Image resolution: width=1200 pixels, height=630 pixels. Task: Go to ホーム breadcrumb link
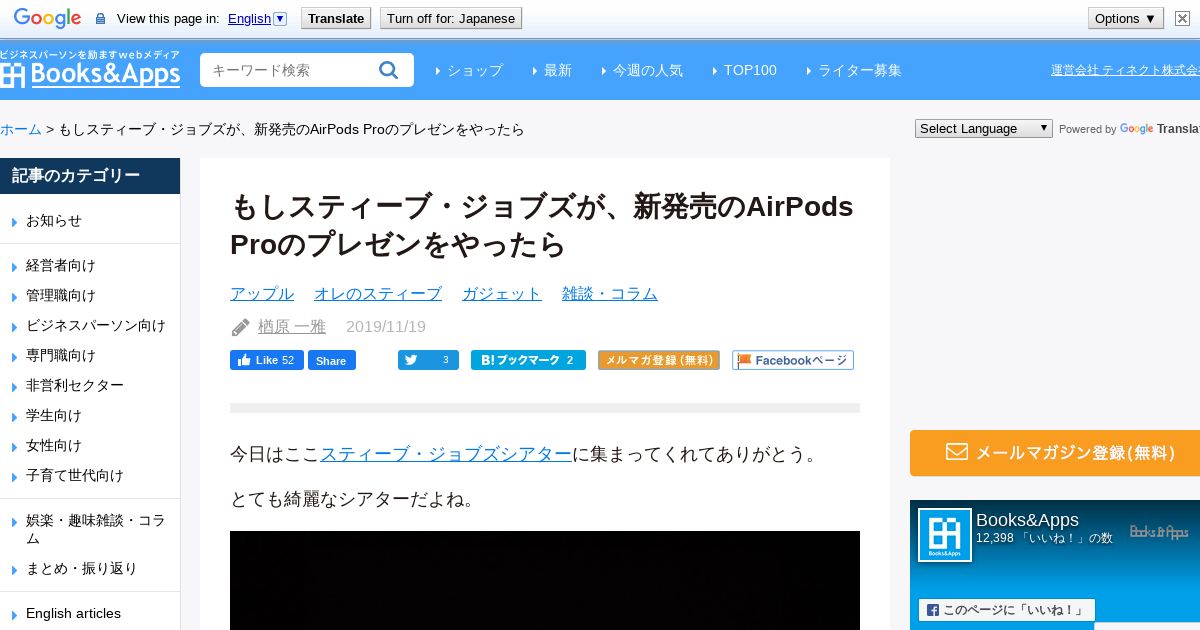coord(21,129)
